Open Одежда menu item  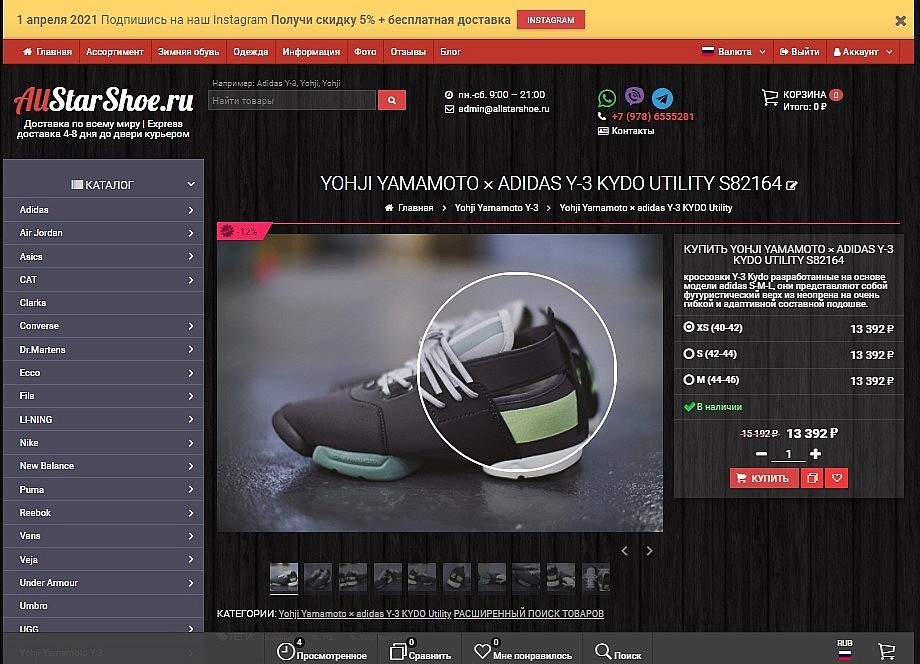251,52
